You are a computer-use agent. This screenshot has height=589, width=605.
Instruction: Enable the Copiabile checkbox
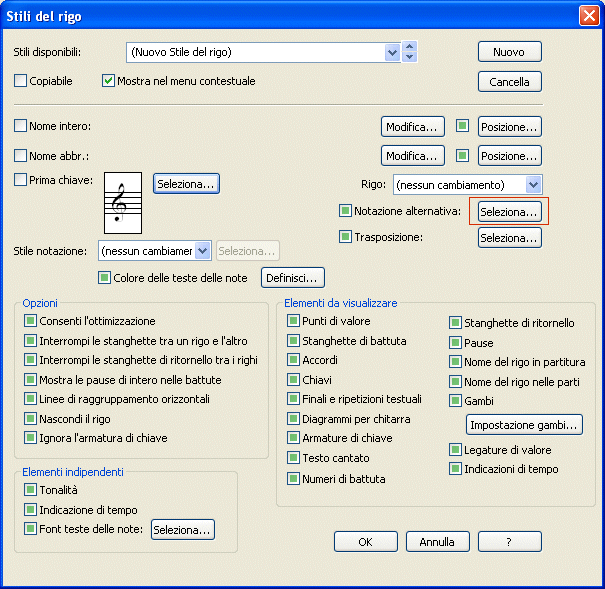pos(21,81)
